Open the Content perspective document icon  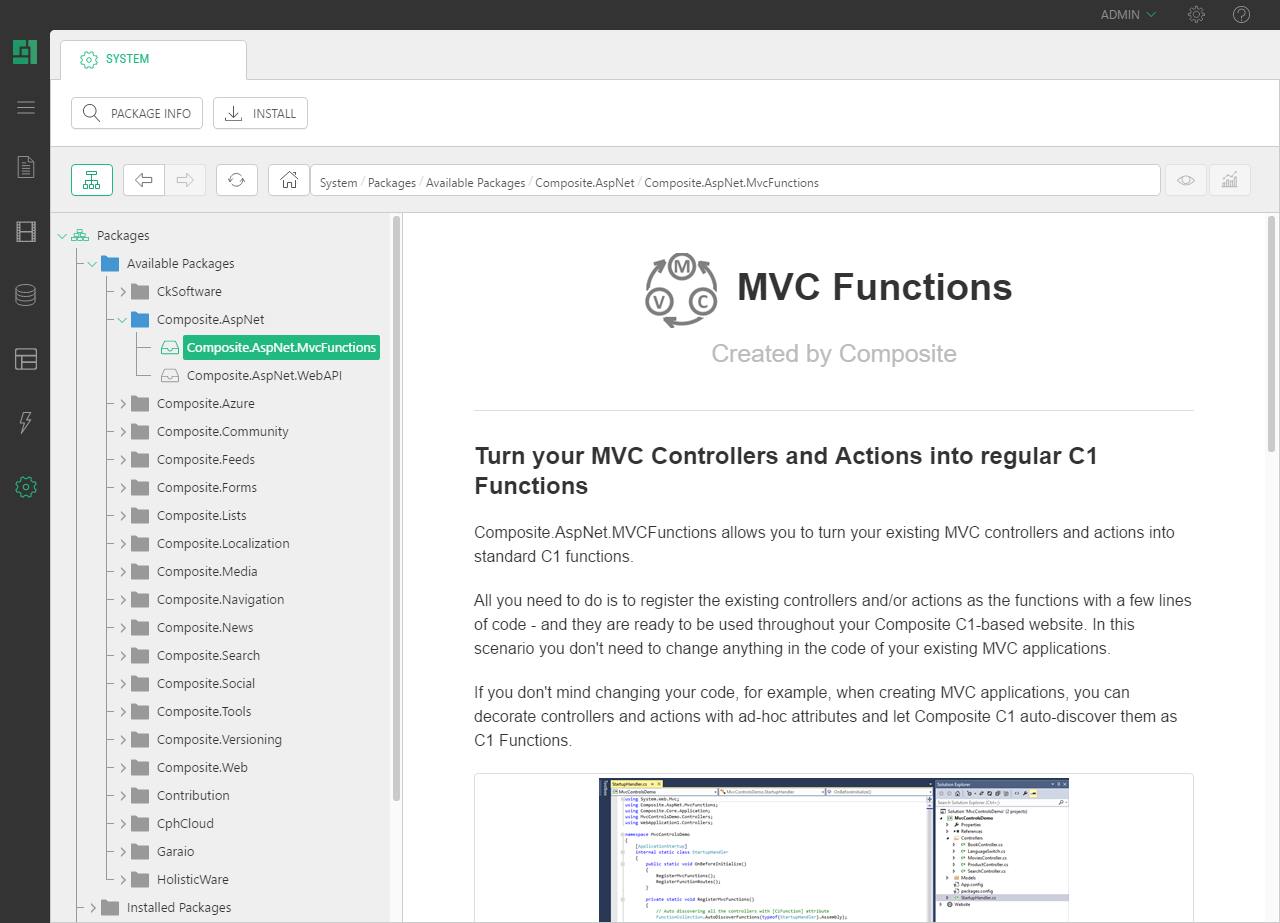click(x=26, y=167)
